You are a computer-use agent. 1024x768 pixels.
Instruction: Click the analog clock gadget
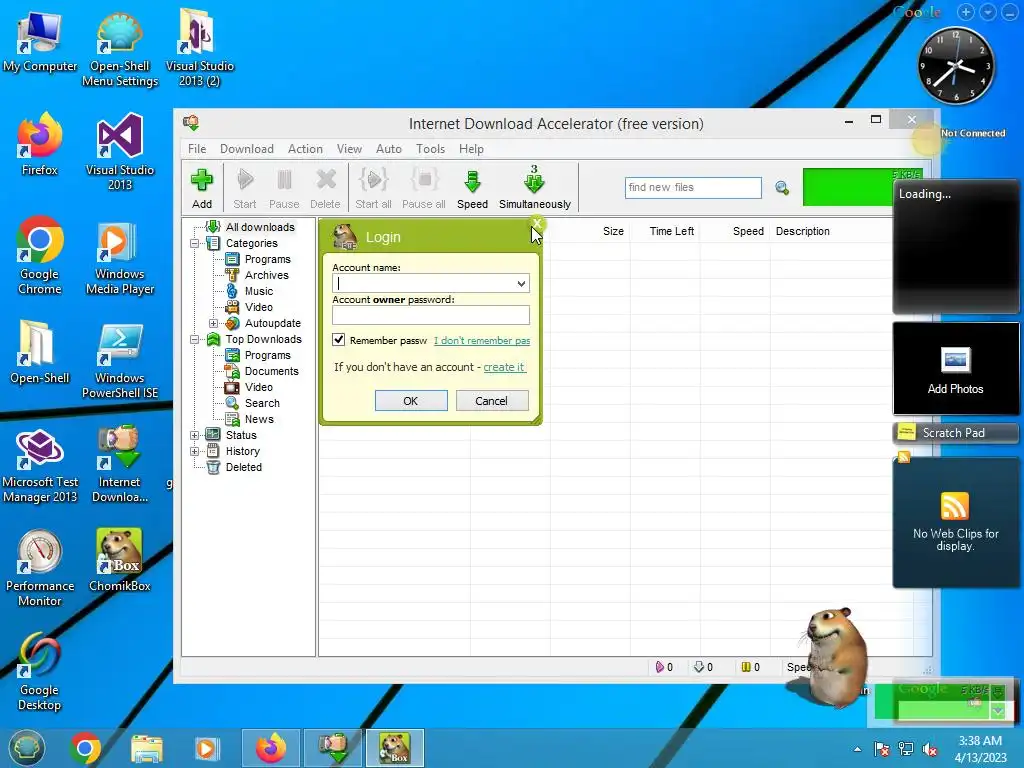(955, 66)
